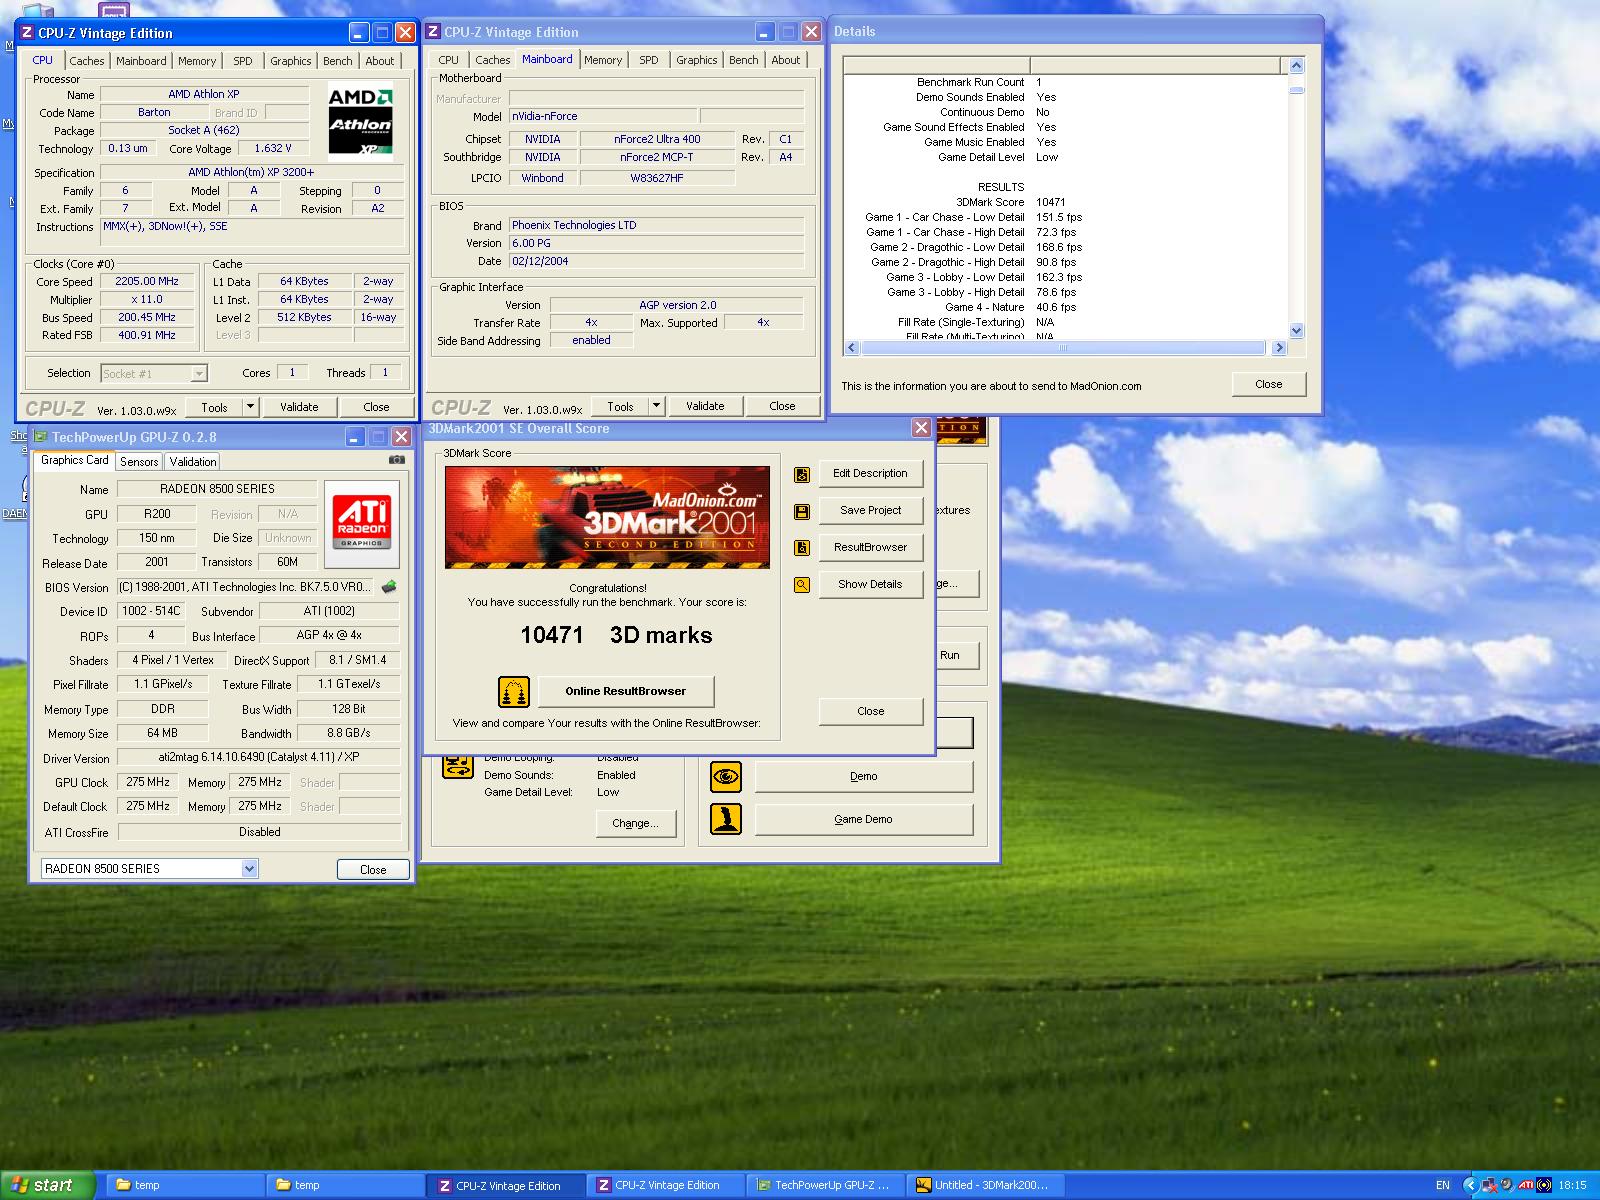Open the Caches tab in the left CPU-Z window
The image size is (1600, 1200).
click(86, 61)
